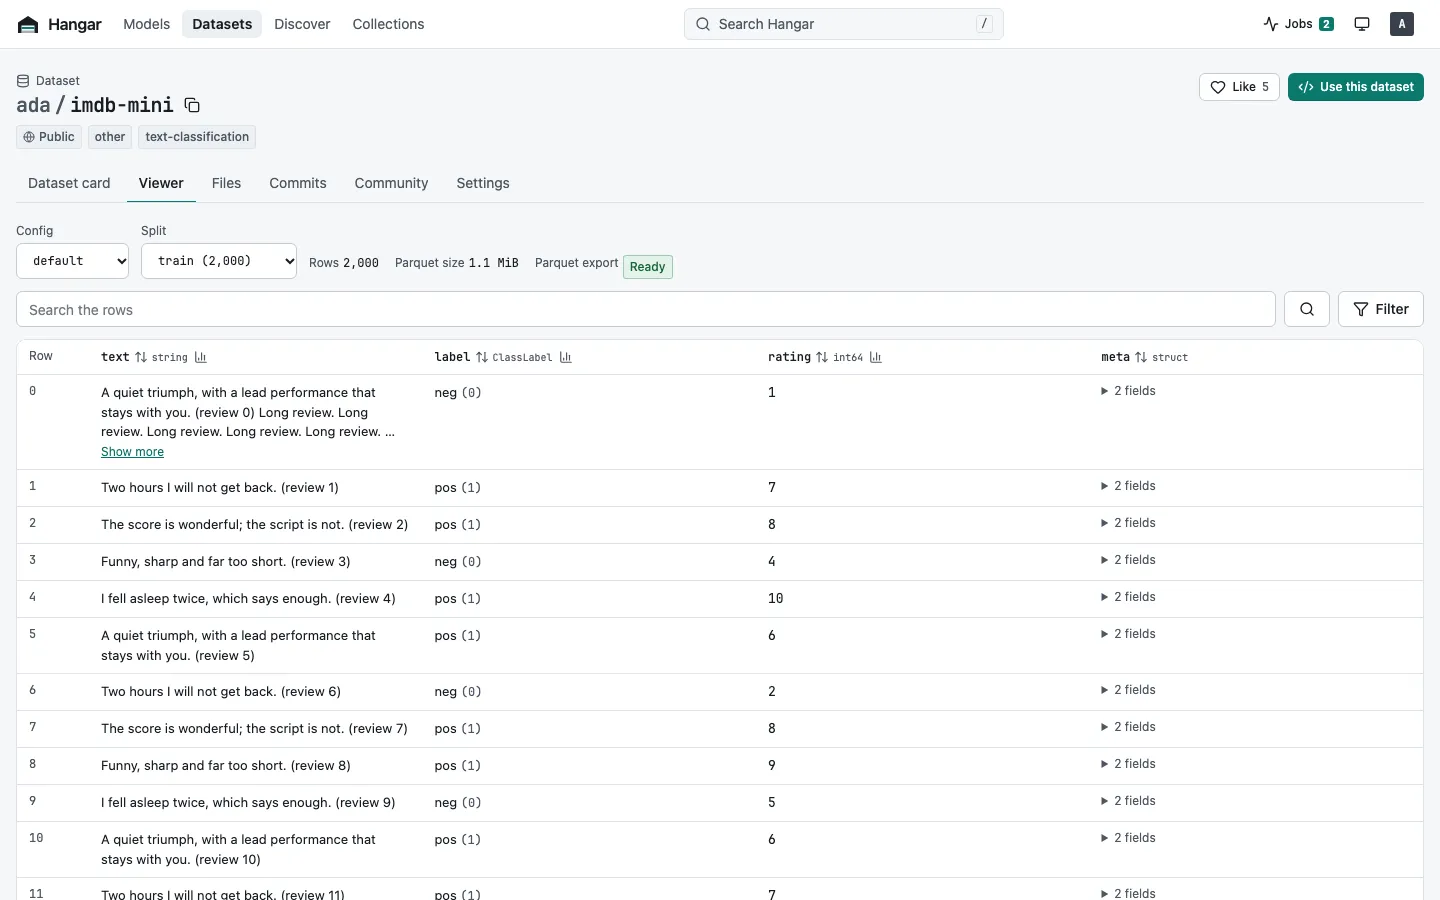Click Use this dataset button
This screenshot has height=900, width=1440.
1356,87
